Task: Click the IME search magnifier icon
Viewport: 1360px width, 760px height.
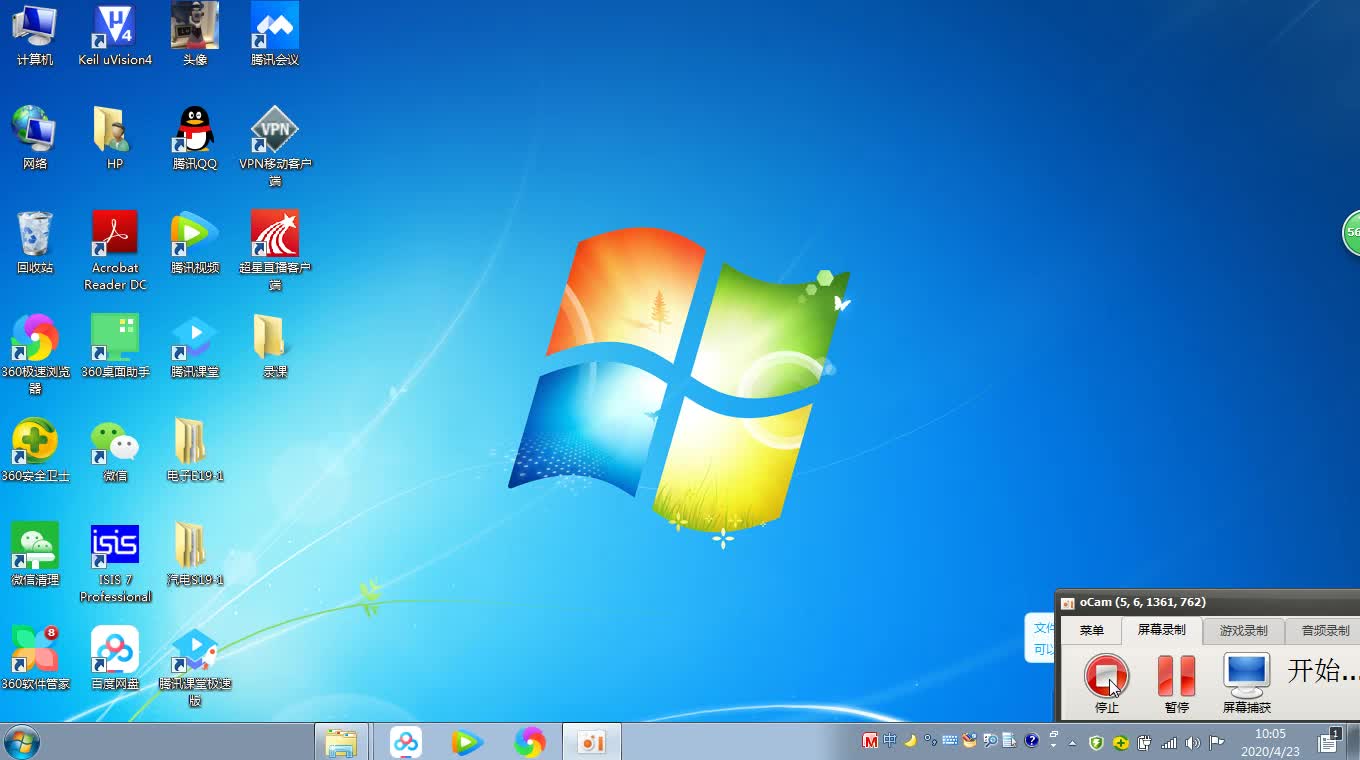Action: (990, 741)
